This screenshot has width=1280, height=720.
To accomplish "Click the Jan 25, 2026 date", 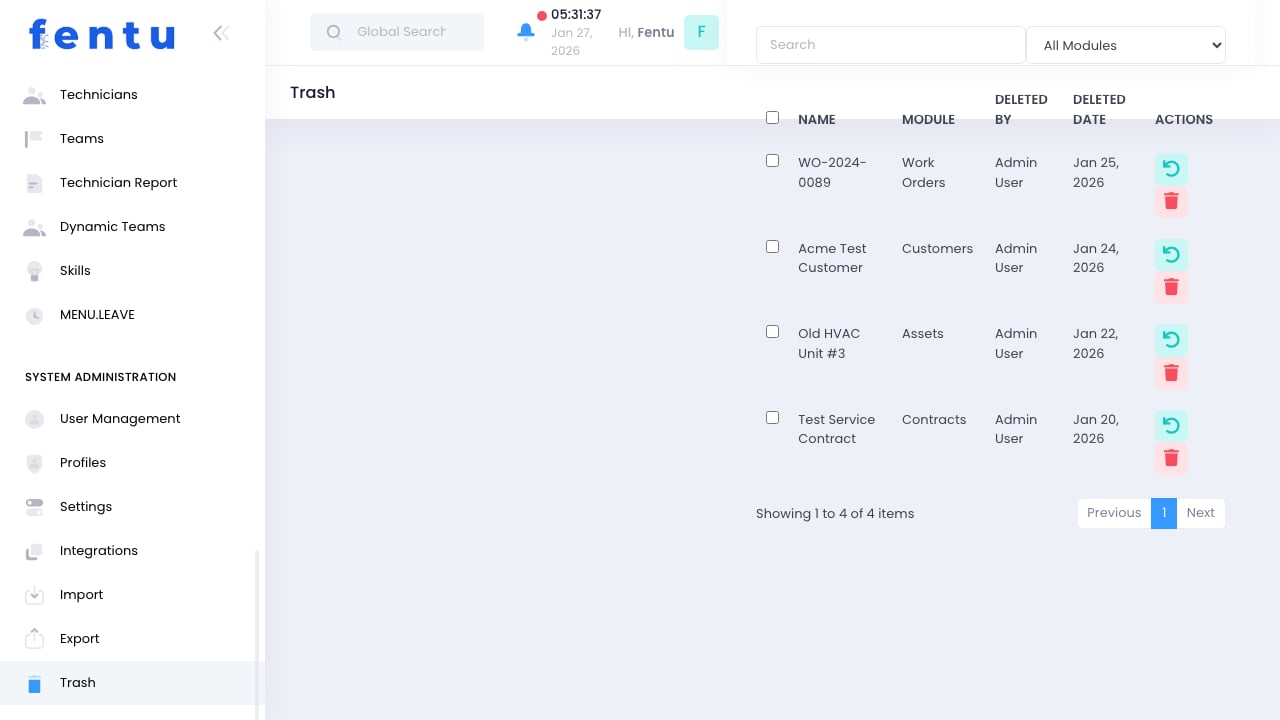I will pos(1096,172).
